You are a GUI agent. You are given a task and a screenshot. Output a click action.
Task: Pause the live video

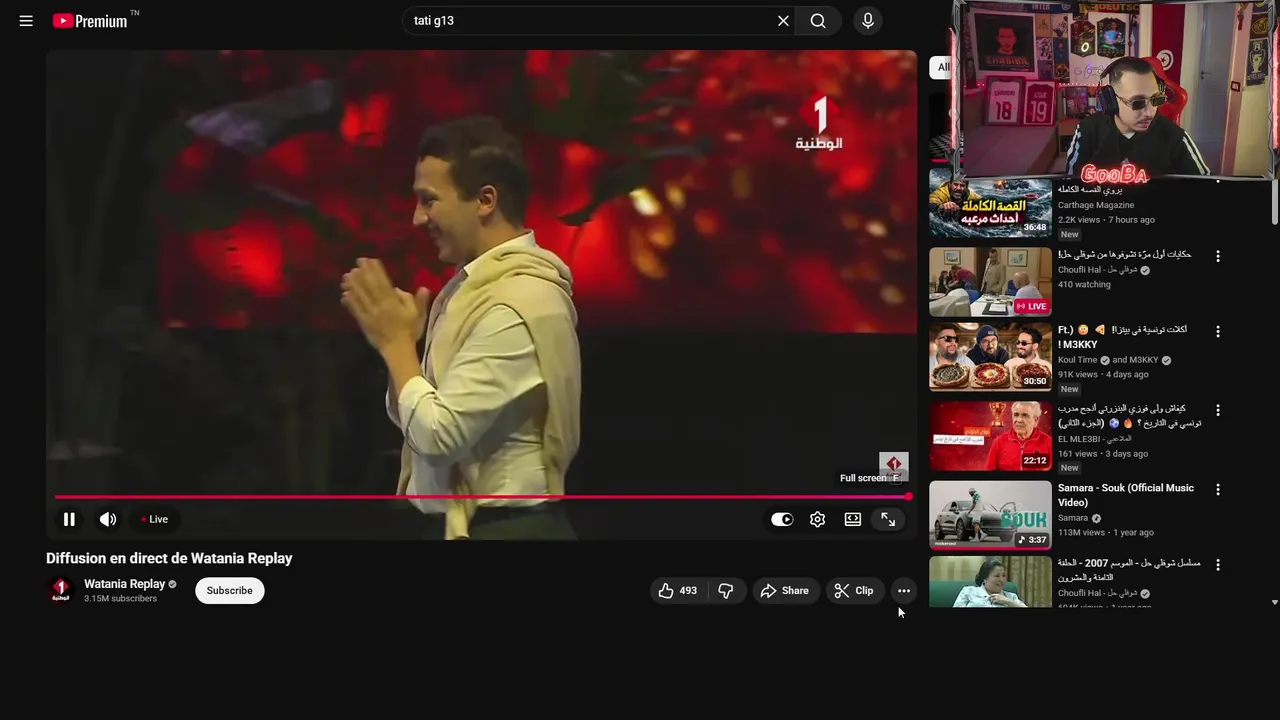69,519
